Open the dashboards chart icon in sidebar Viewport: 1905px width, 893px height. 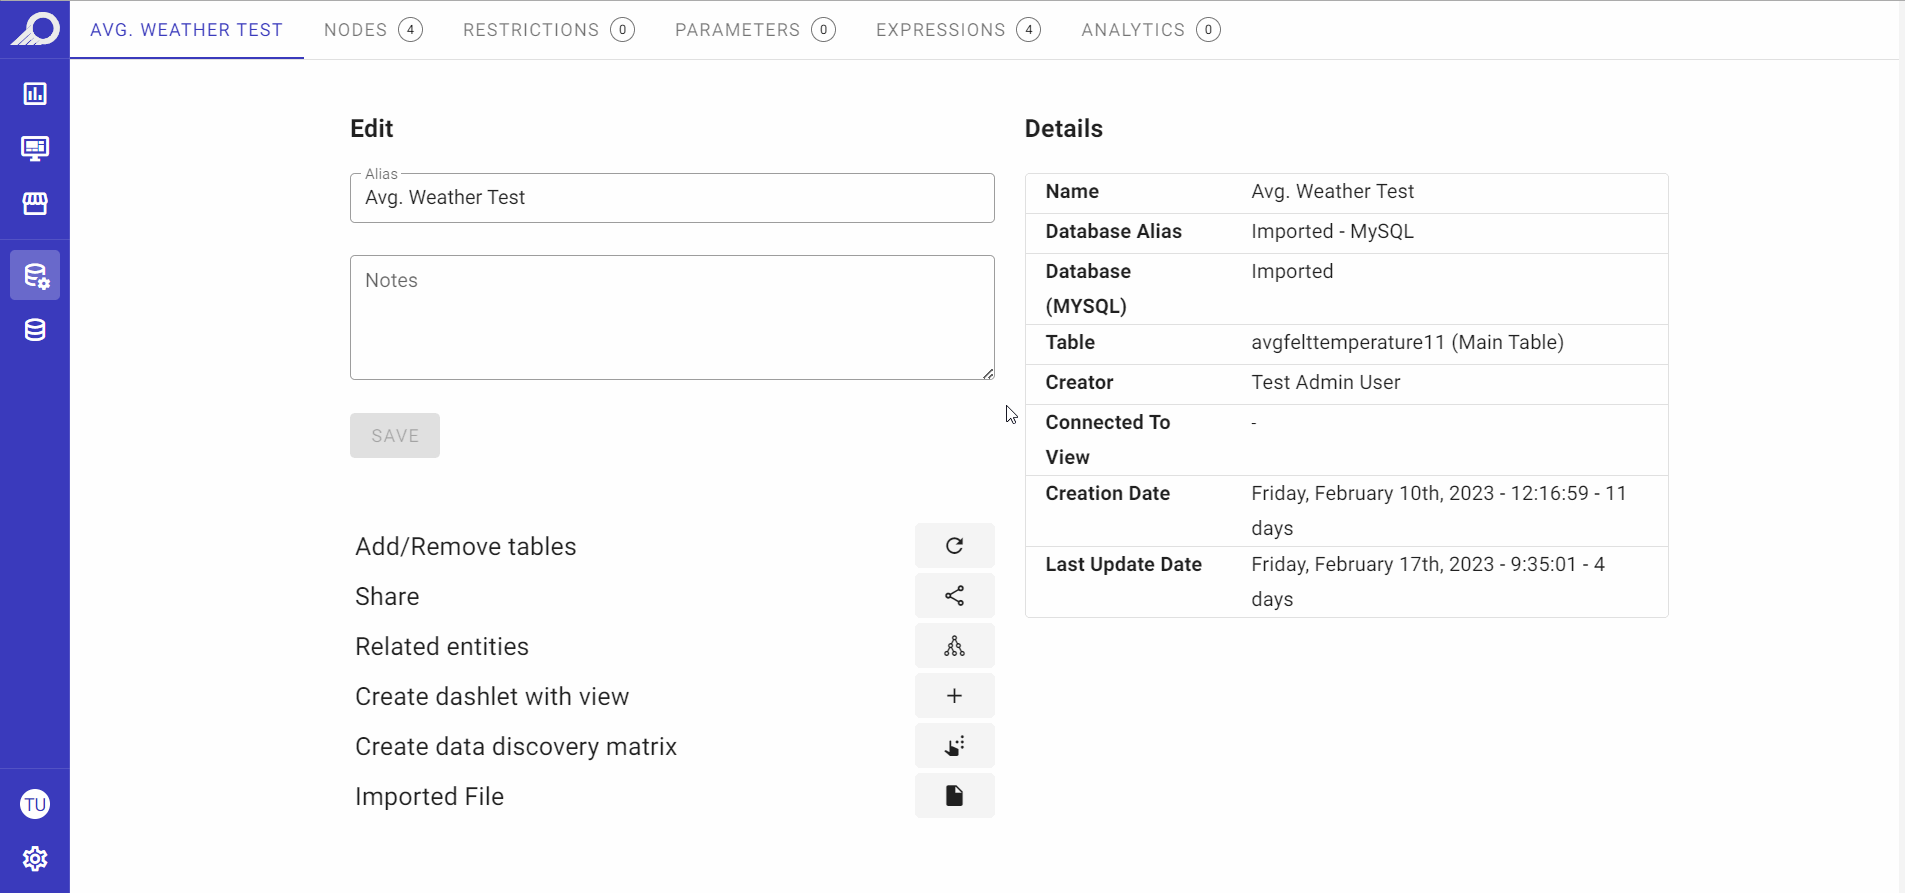[35, 94]
